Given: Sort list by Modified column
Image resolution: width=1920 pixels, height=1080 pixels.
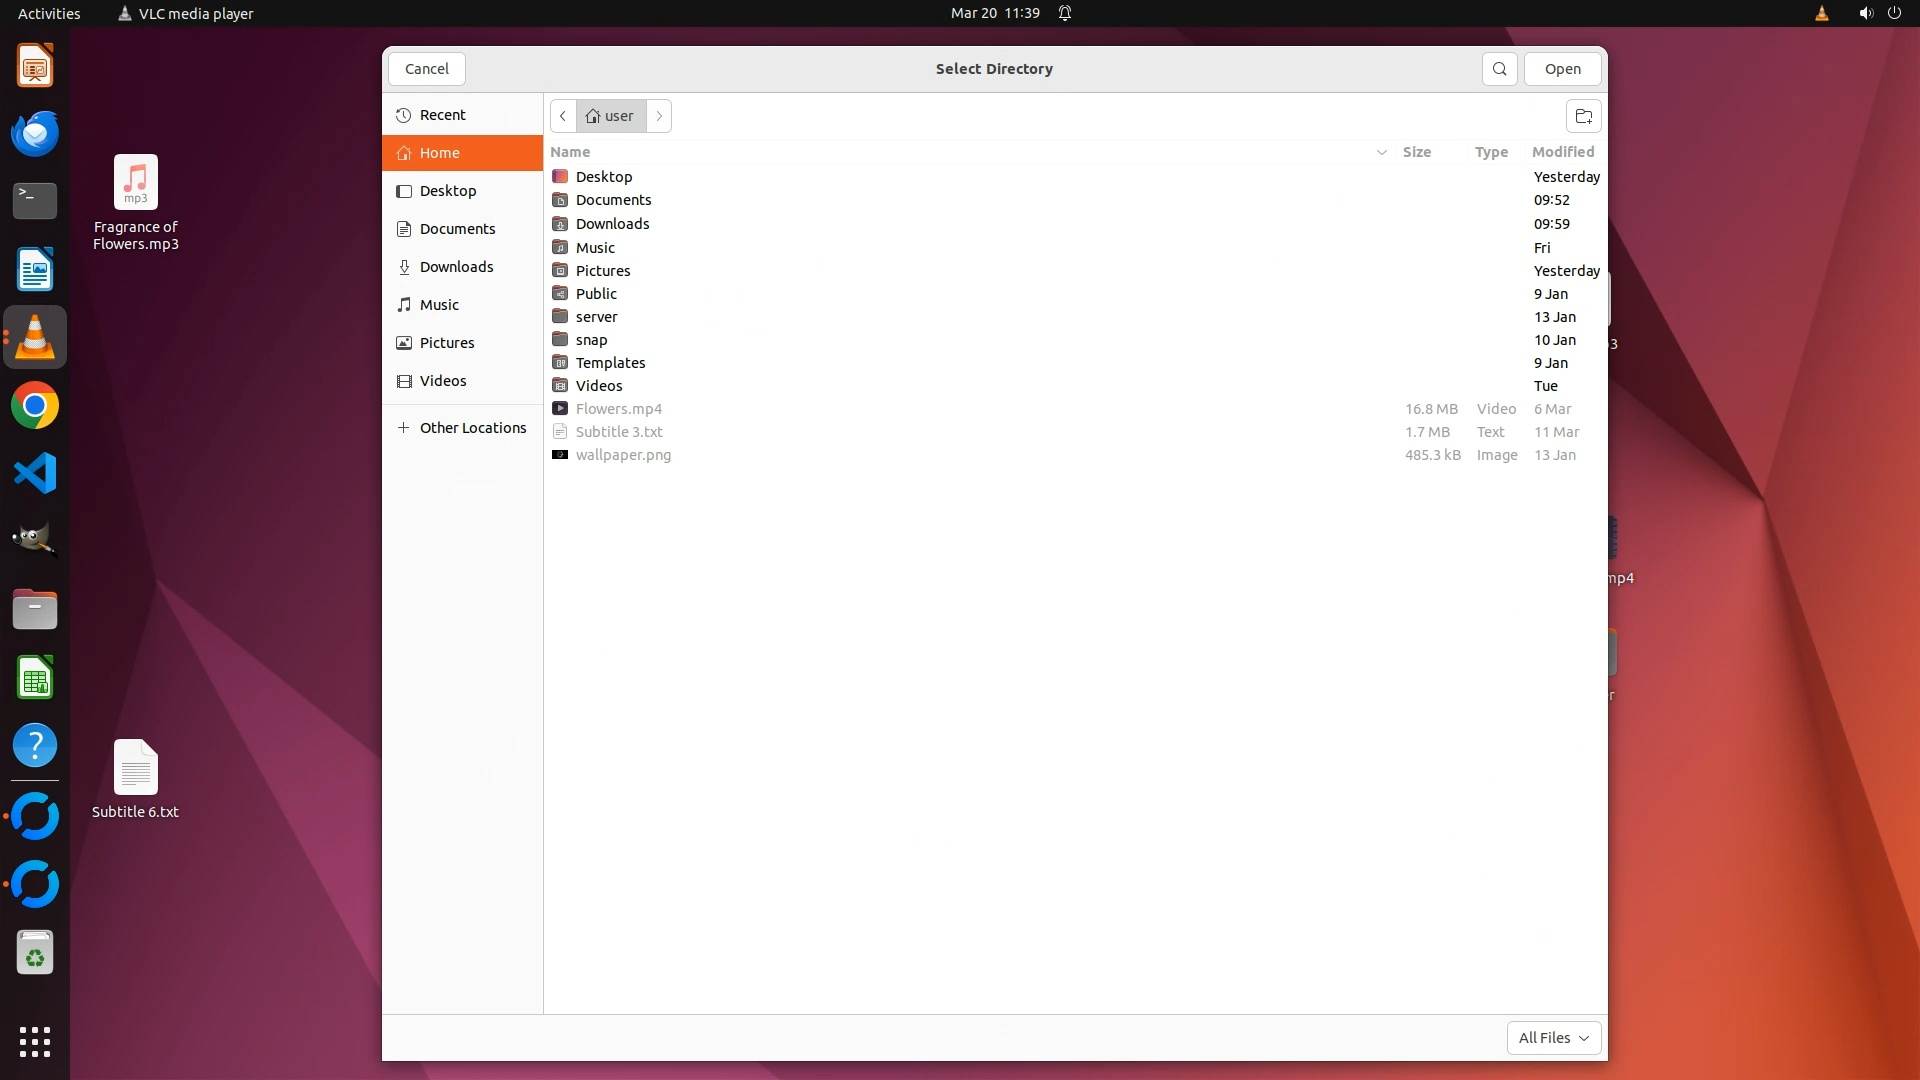Looking at the screenshot, I should tap(1562, 152).
